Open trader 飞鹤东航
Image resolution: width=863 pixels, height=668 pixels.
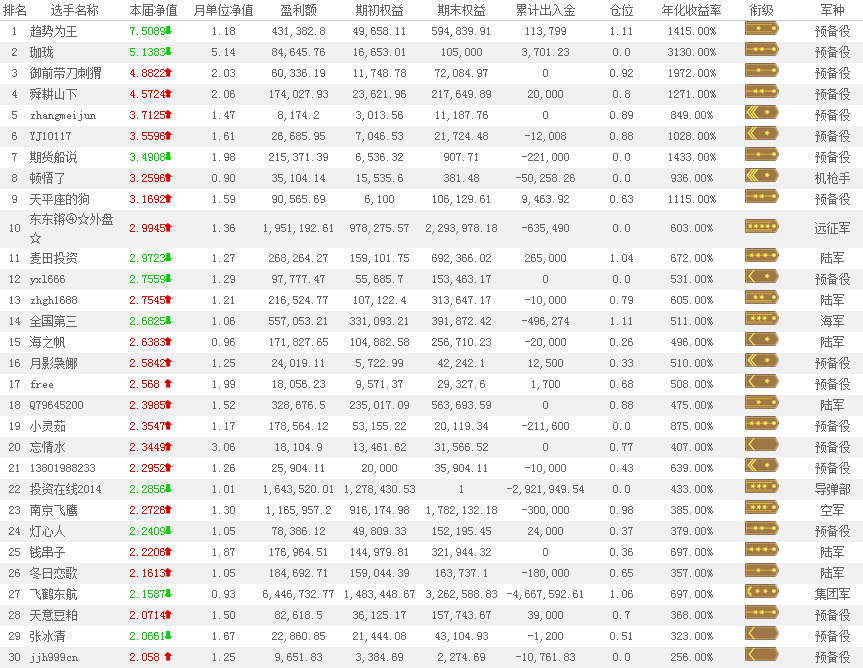(53, 594)
